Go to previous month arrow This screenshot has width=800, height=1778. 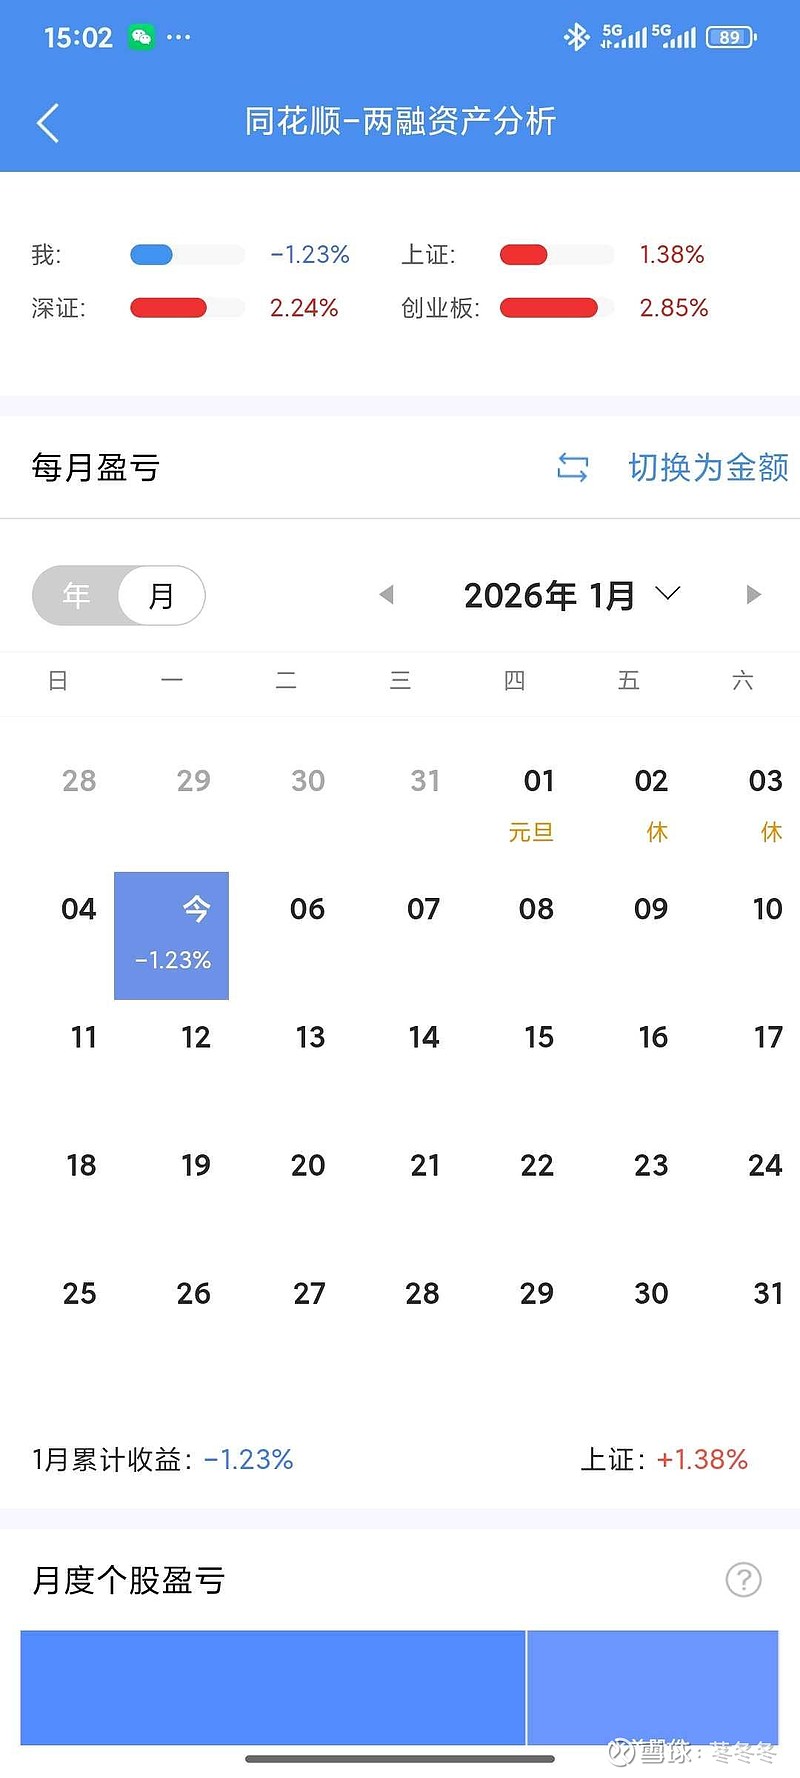tap(387, 595)
